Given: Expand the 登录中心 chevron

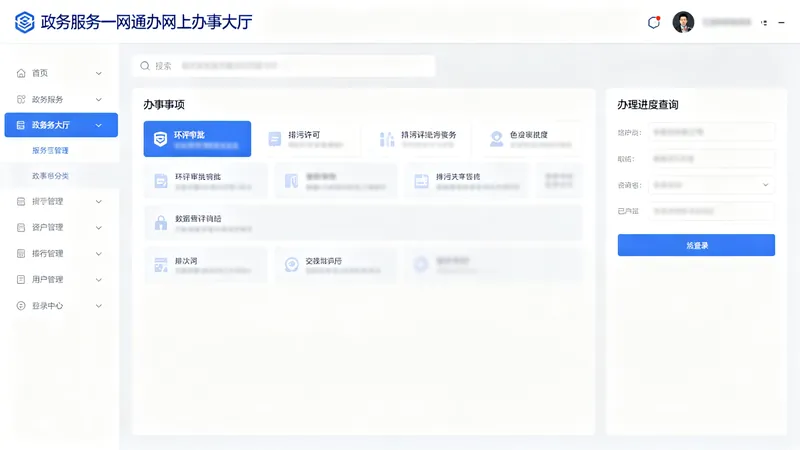Looking at the screenshot, I should click(x=98, y=306).
